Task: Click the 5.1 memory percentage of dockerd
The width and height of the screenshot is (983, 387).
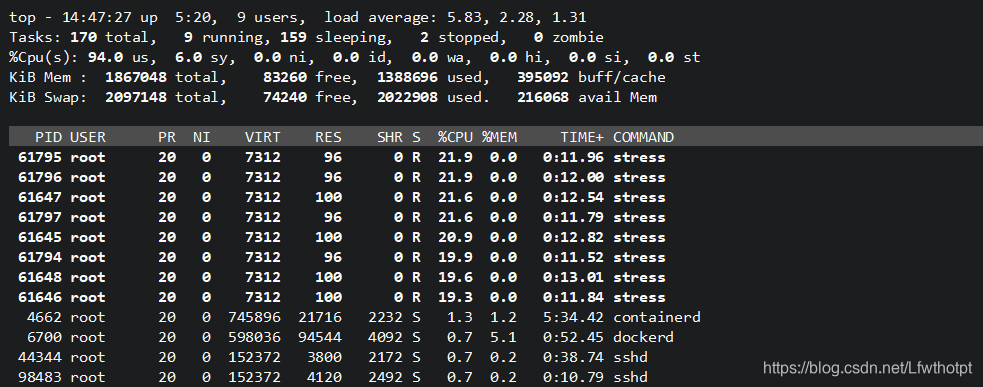Action: pos(503,337)
